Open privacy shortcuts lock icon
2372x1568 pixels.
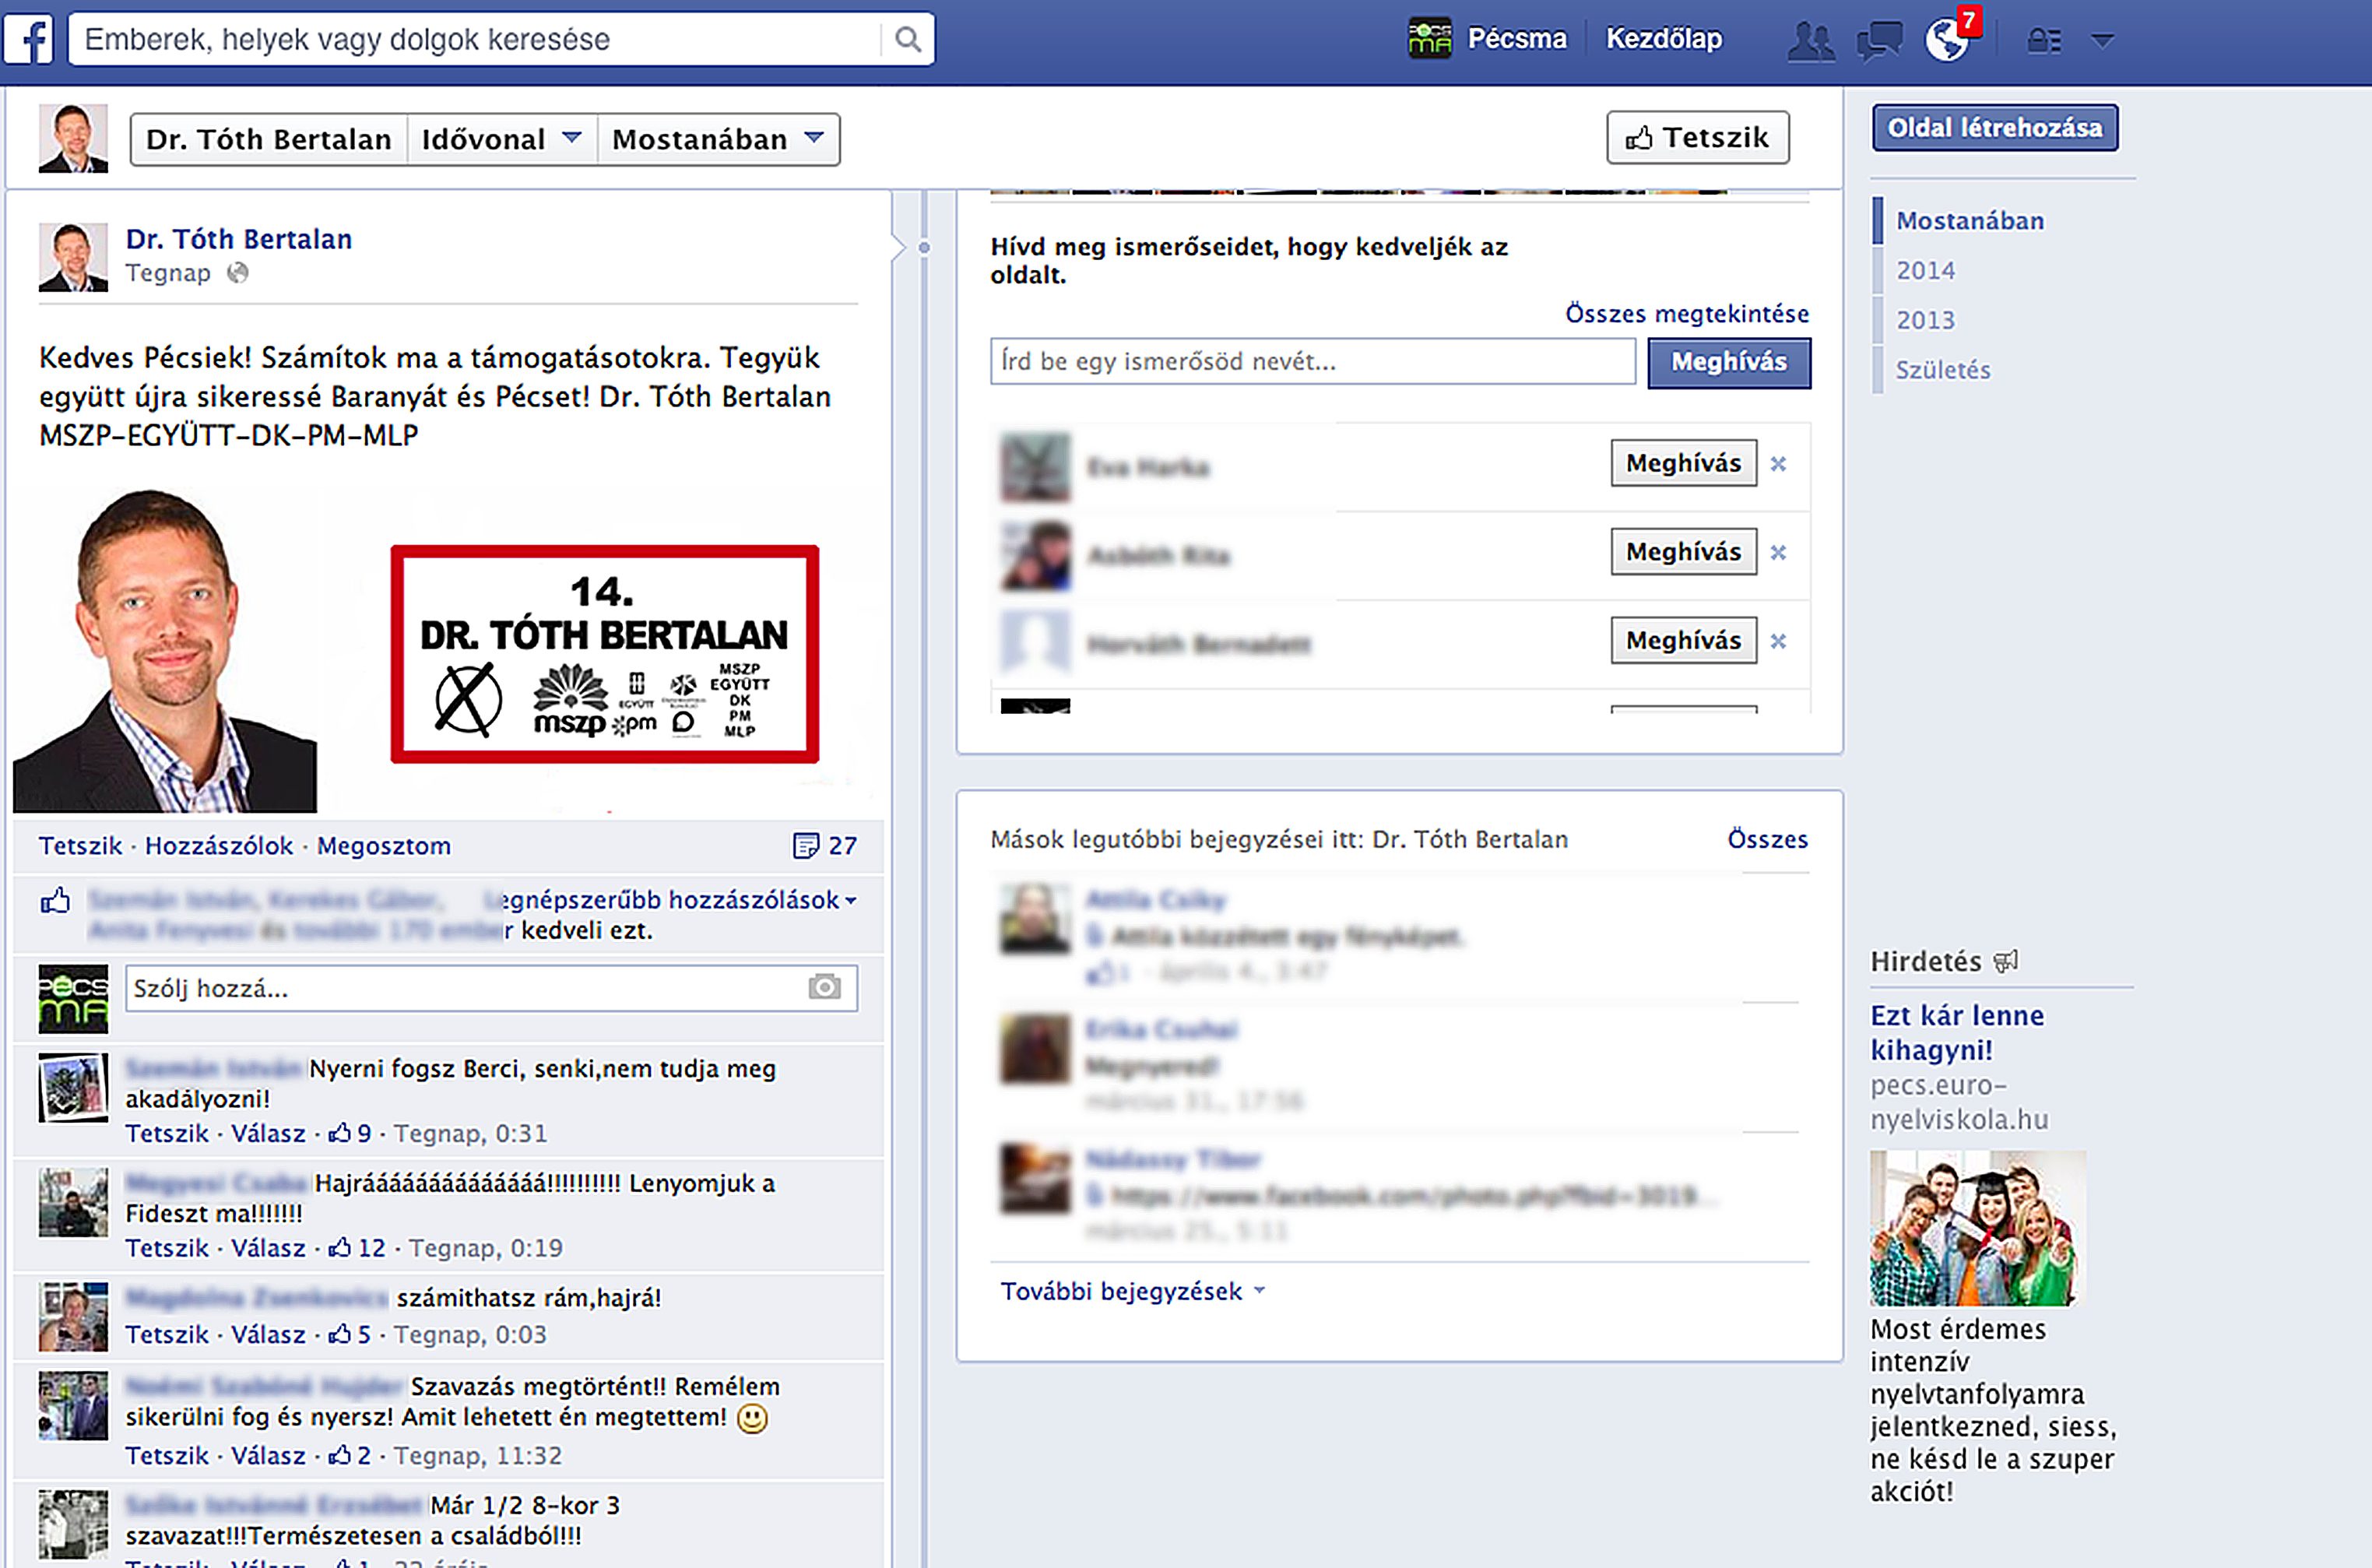[2044, 41]
